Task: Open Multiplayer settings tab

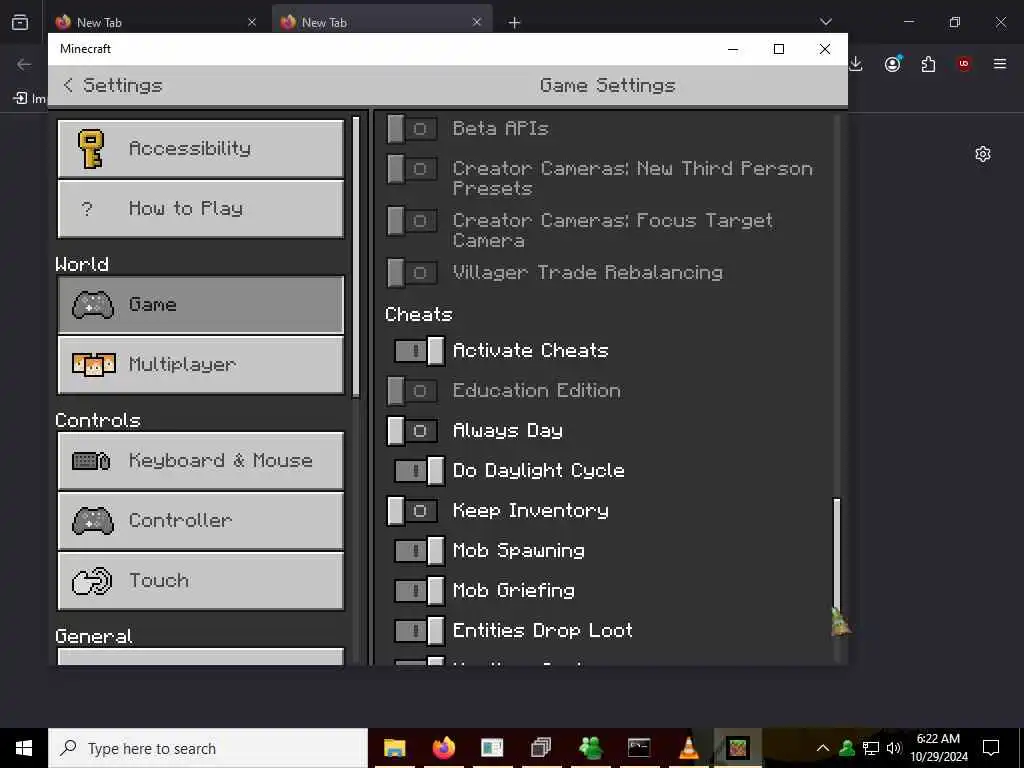Action: 200,364
